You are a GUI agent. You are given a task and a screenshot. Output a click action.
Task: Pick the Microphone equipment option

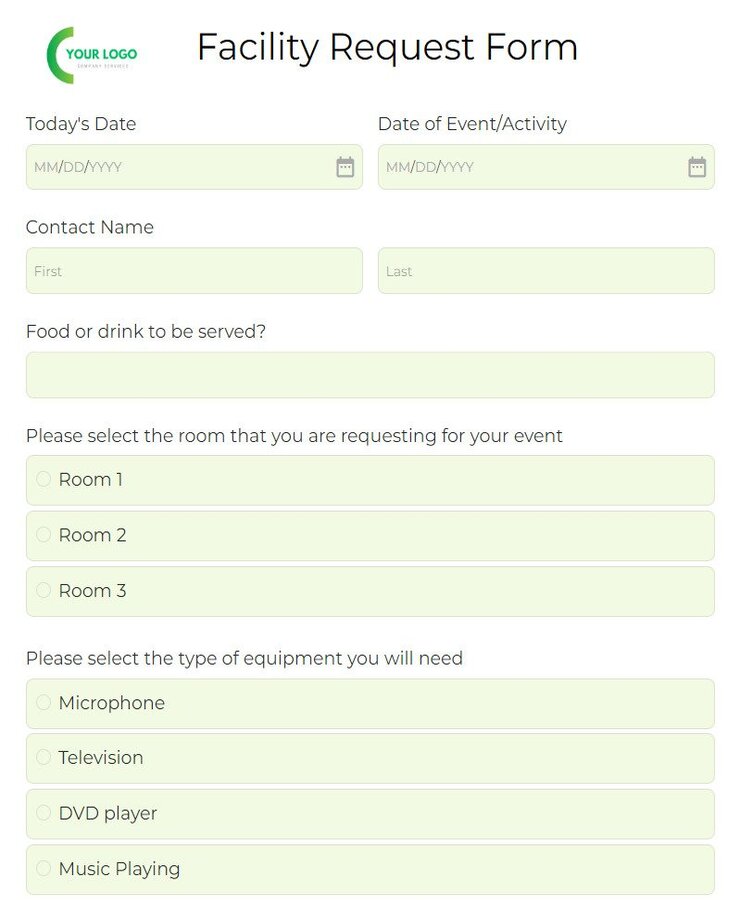pyautogui.click(x=44, y=703)
